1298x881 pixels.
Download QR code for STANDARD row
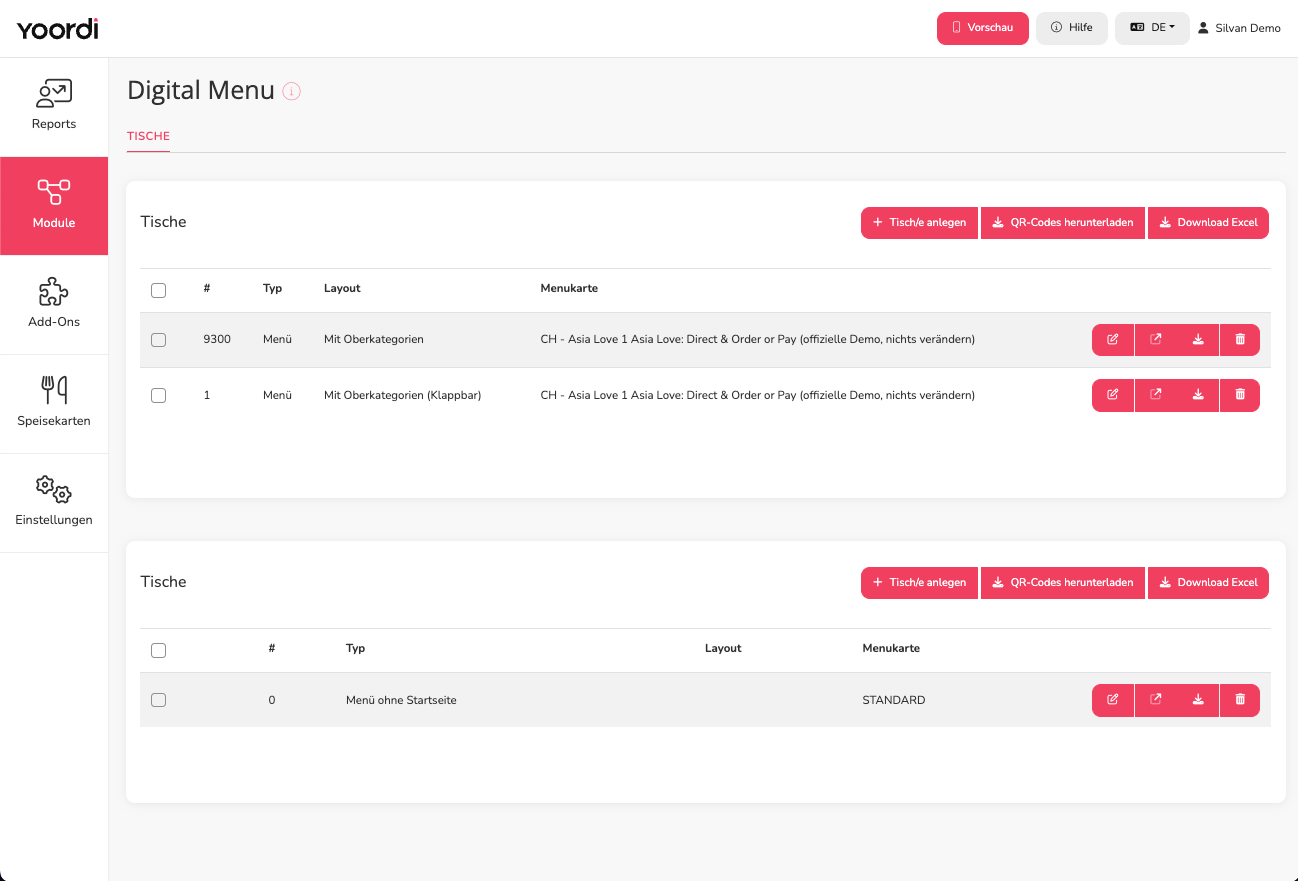[x=1198, y=700]
